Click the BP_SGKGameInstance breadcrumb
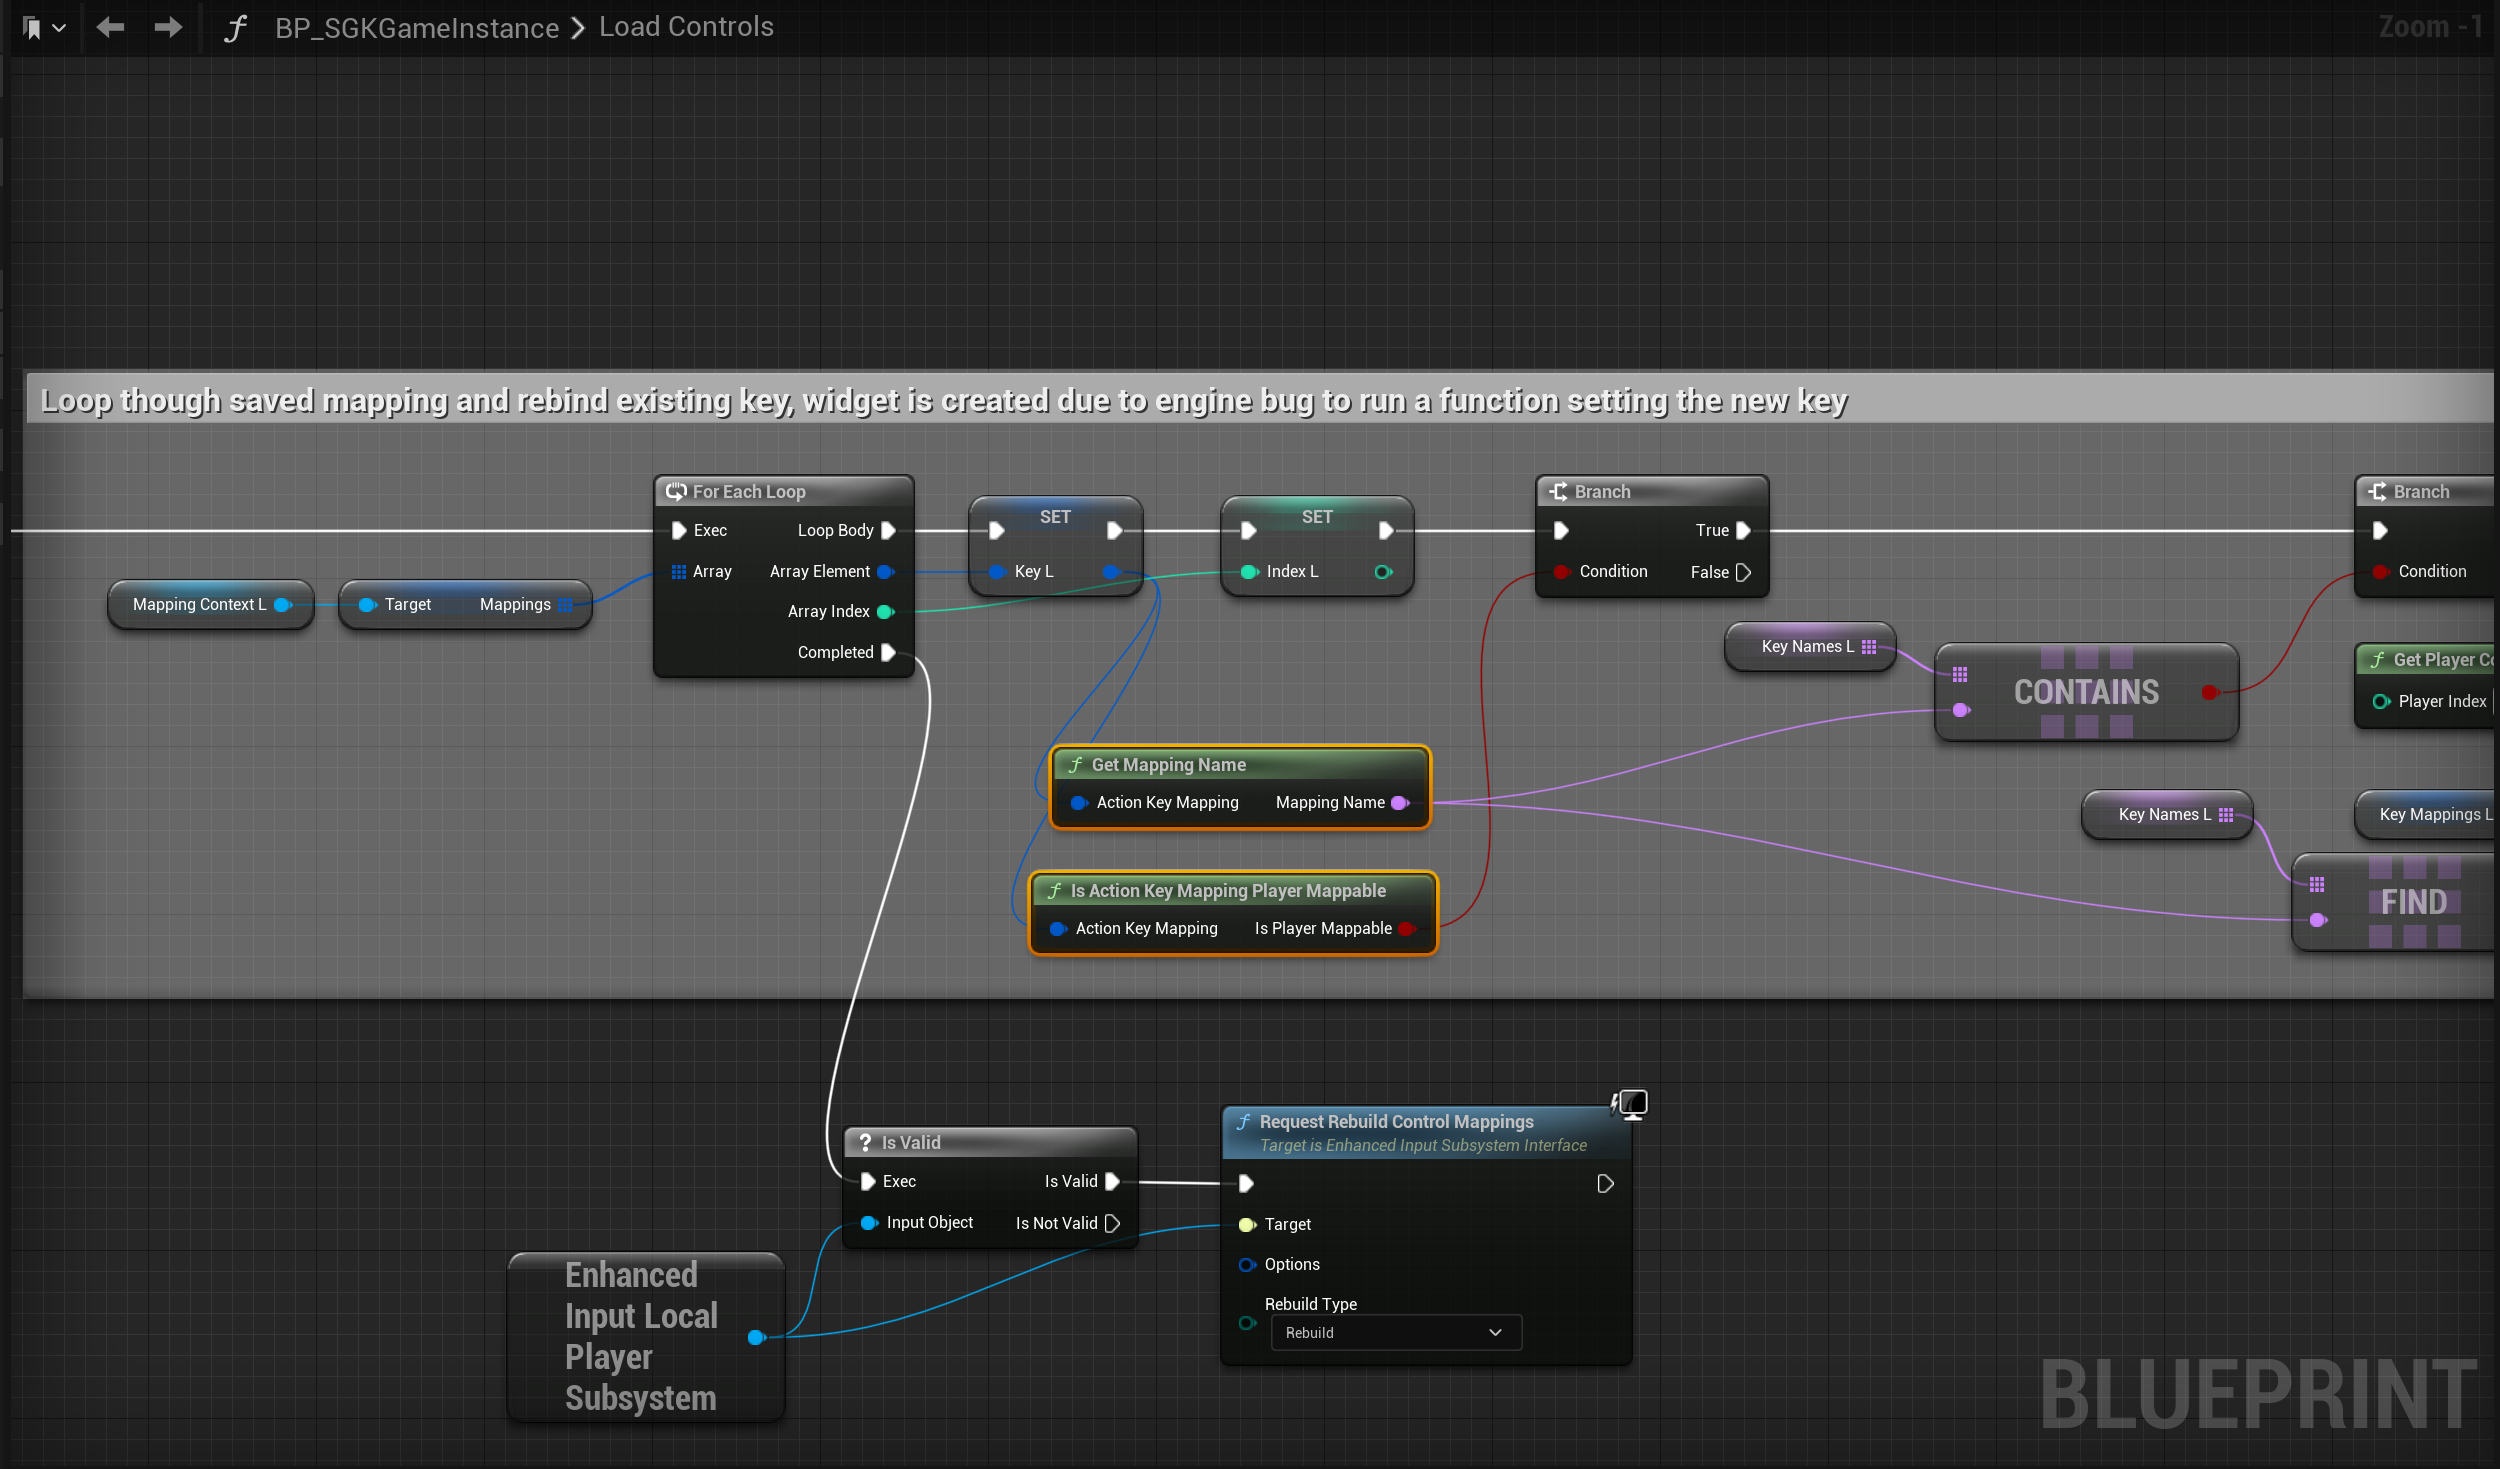Image resolution: width=2500 pixels, height=1469 pixels. (x=417, y=28)
